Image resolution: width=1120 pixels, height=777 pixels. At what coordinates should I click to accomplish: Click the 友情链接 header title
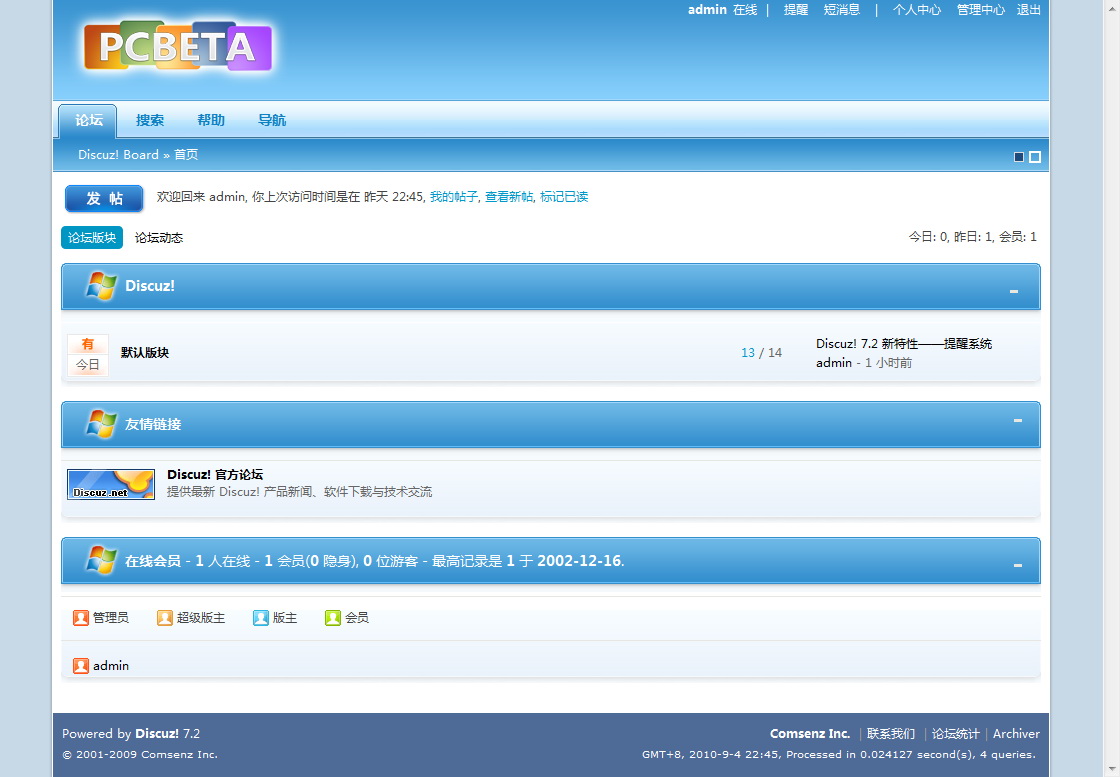tap(153, 424)
